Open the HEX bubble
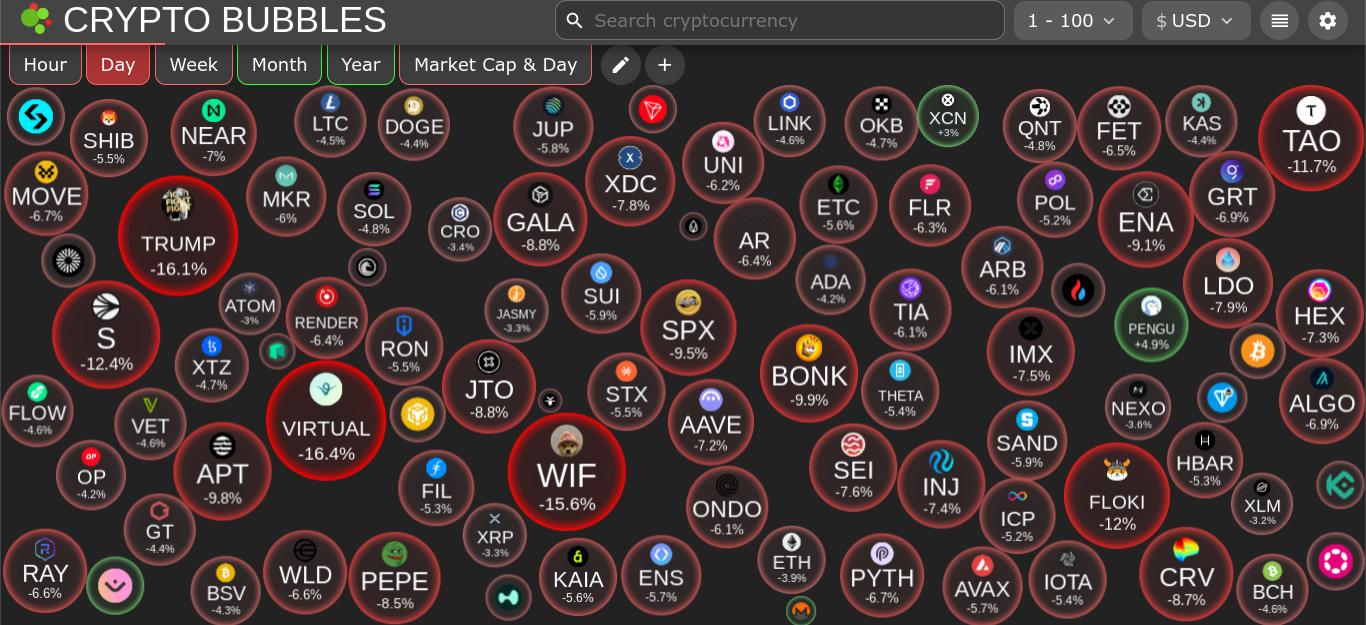 1320,313
